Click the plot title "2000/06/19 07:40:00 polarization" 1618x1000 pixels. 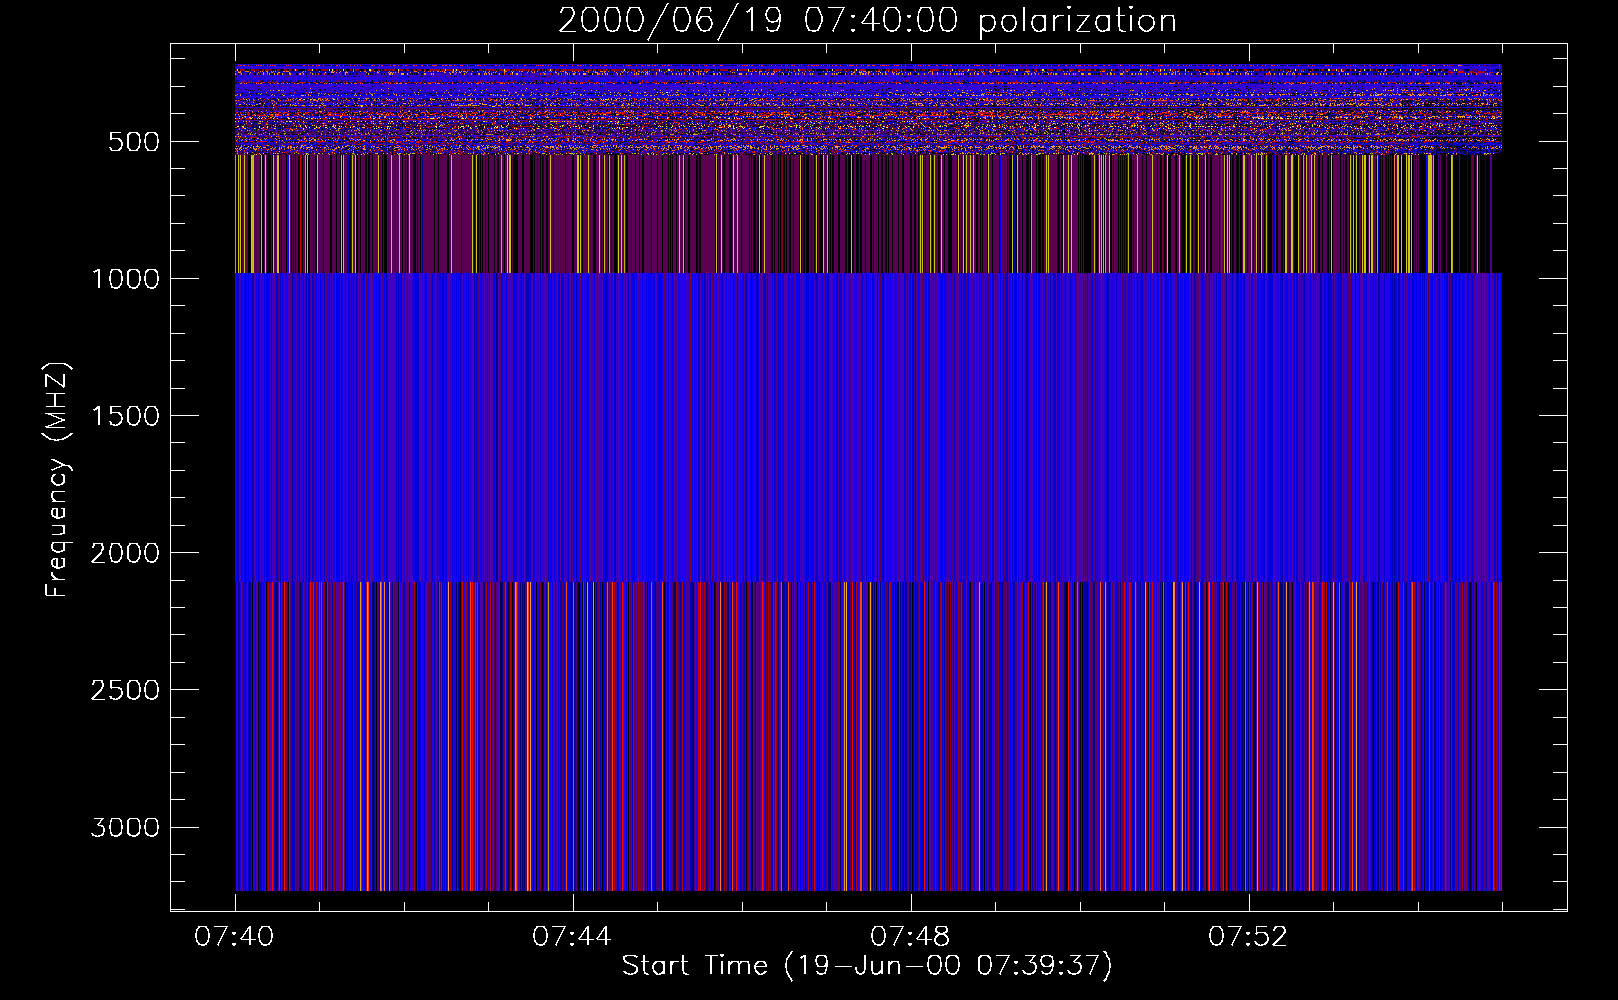867,21
